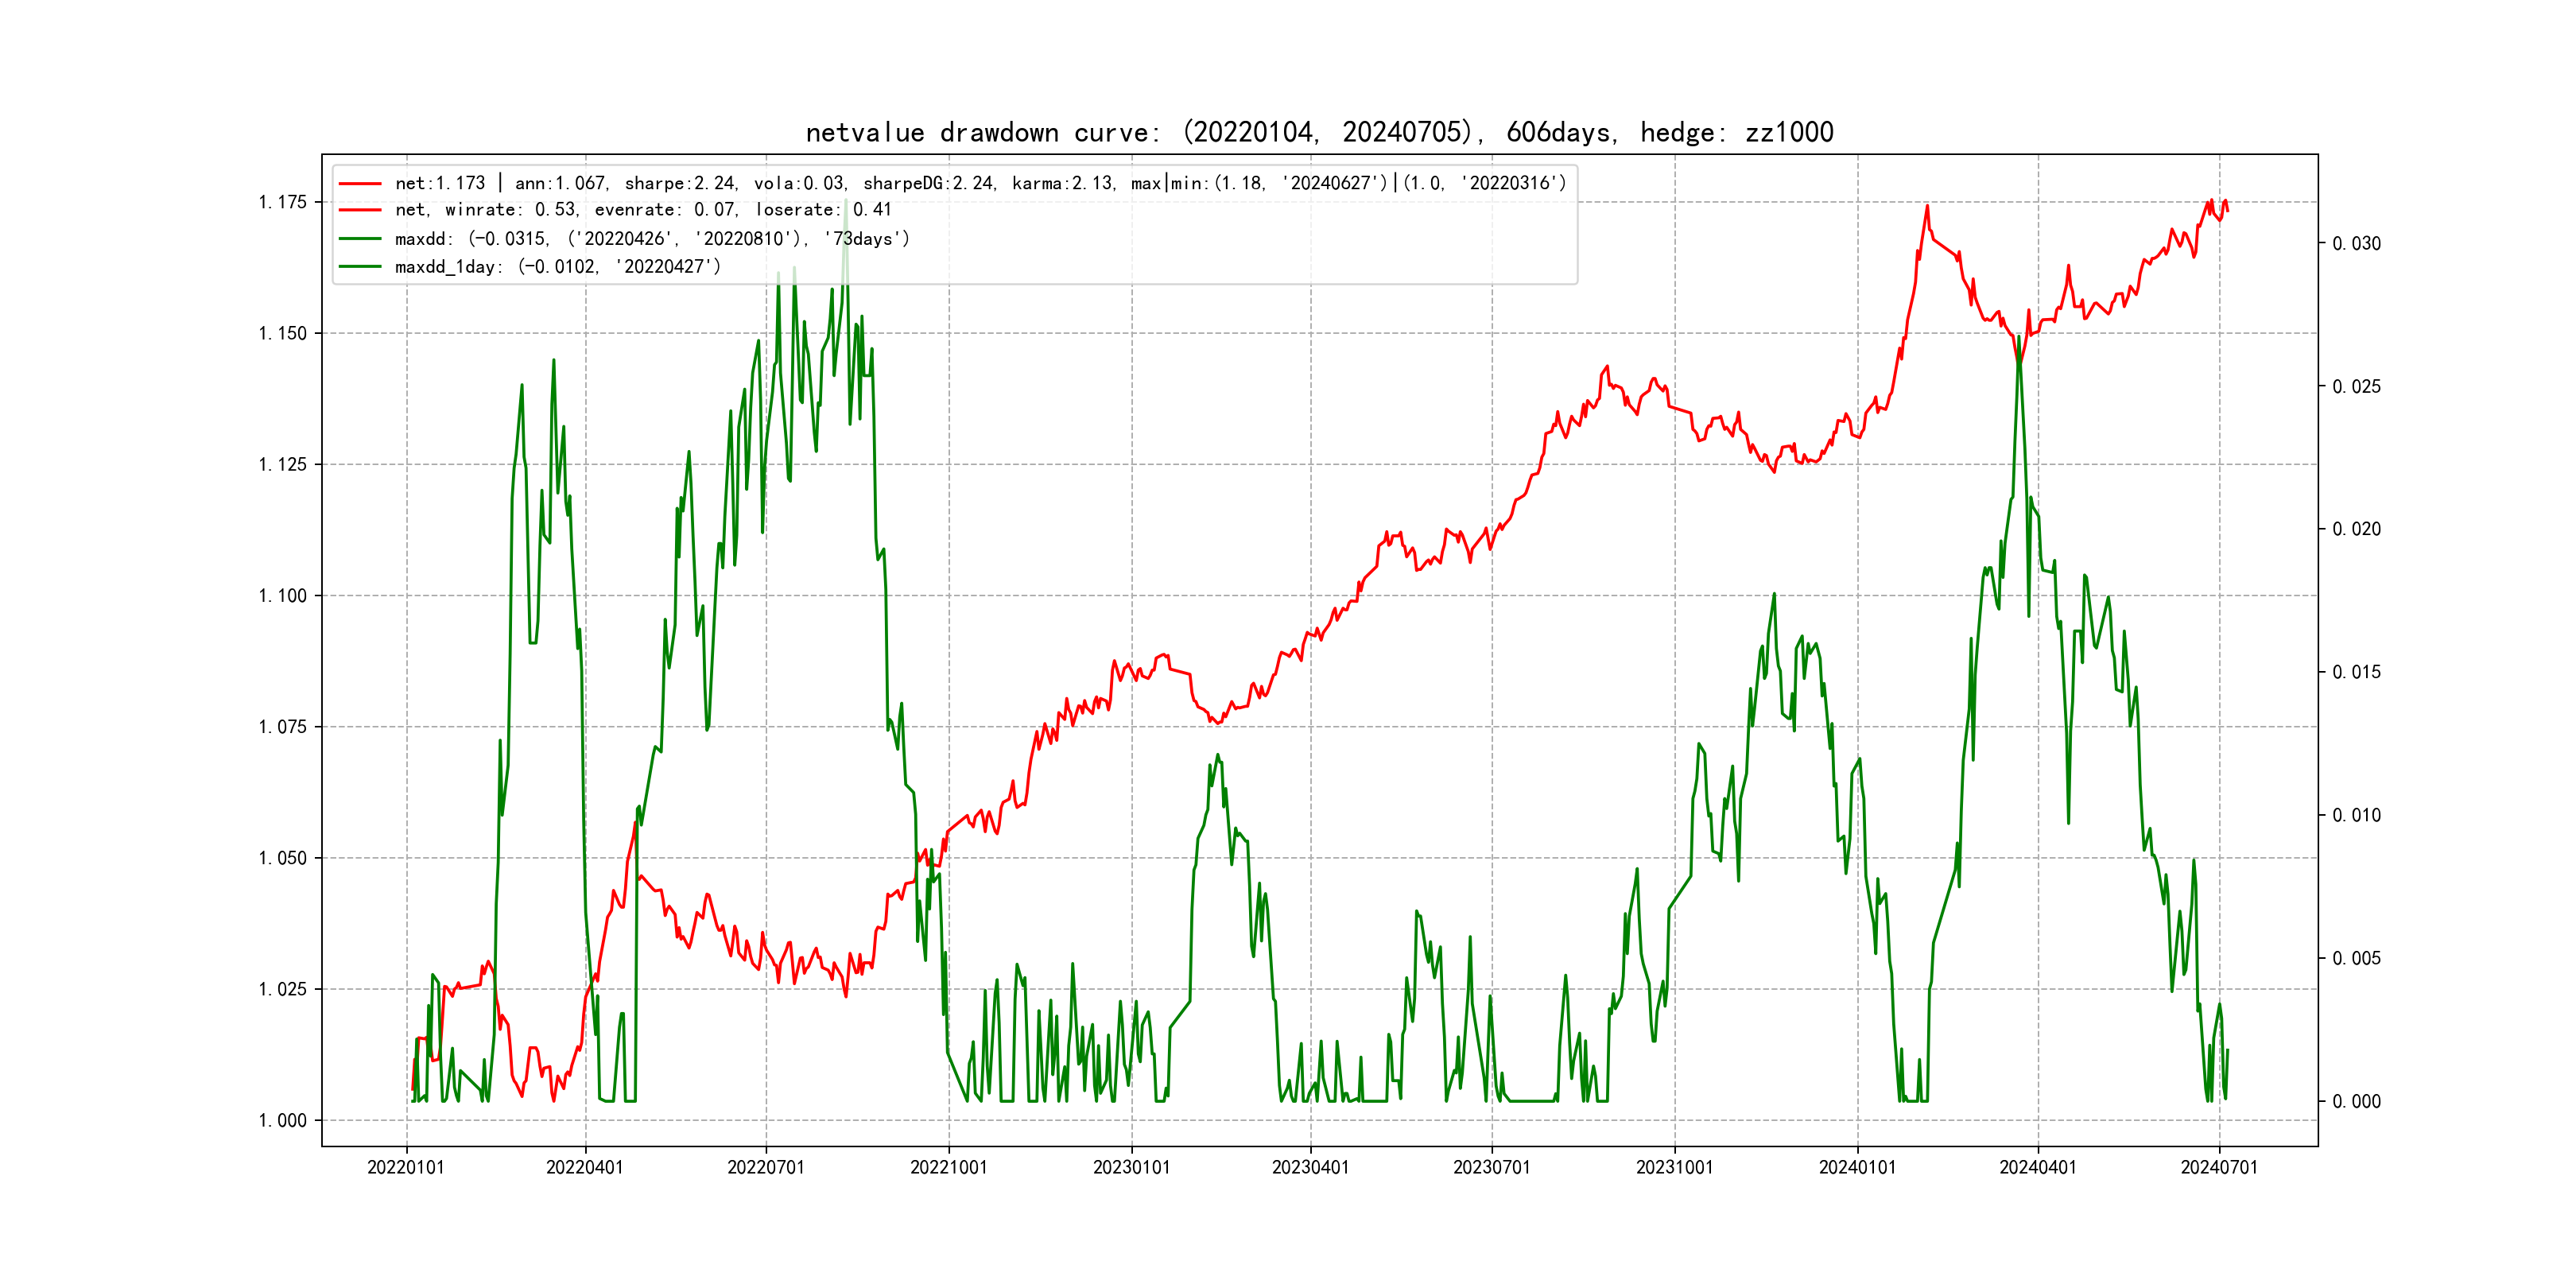Click the red swatch beside 'net, winrate'

360,210
